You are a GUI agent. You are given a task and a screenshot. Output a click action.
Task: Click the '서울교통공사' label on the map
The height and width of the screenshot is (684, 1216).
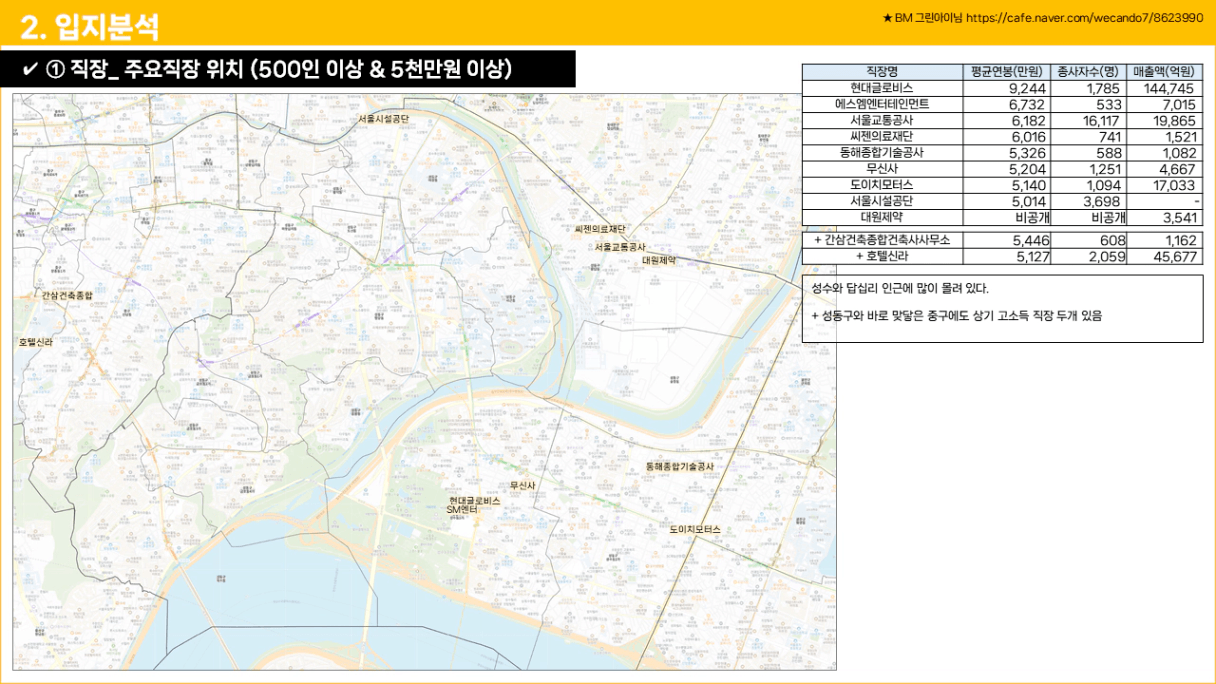click(x=620, y=246)
